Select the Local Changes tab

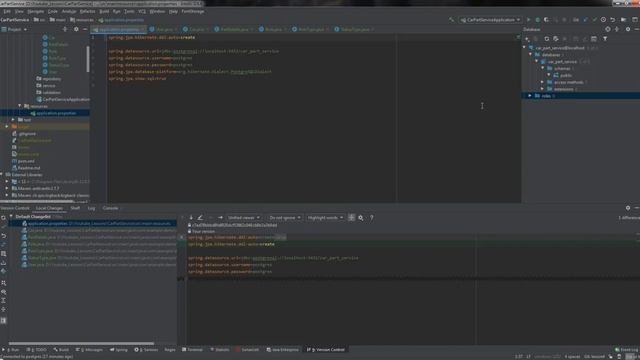[49, 208]
